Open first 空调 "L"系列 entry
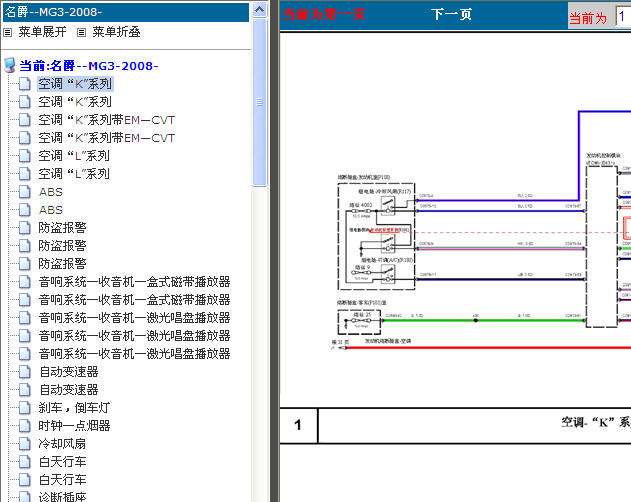 point(74,156)
